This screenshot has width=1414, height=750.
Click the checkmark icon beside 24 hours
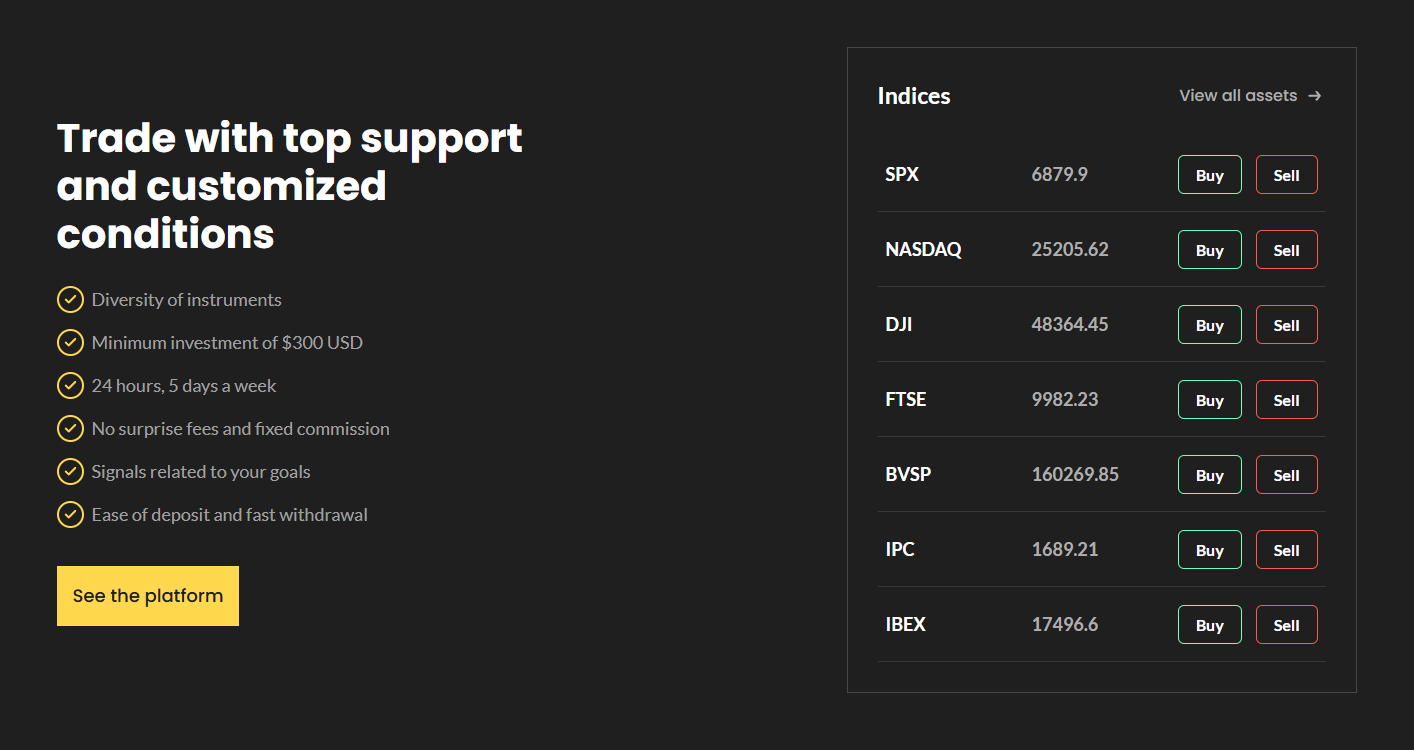point(70,385)
